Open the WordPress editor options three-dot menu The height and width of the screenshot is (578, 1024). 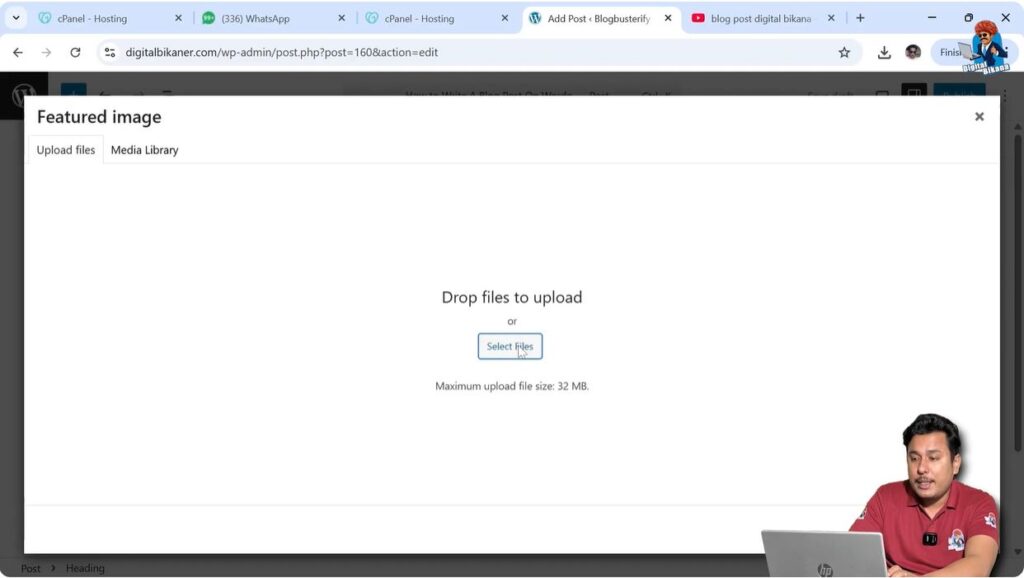pos(1003,96)
